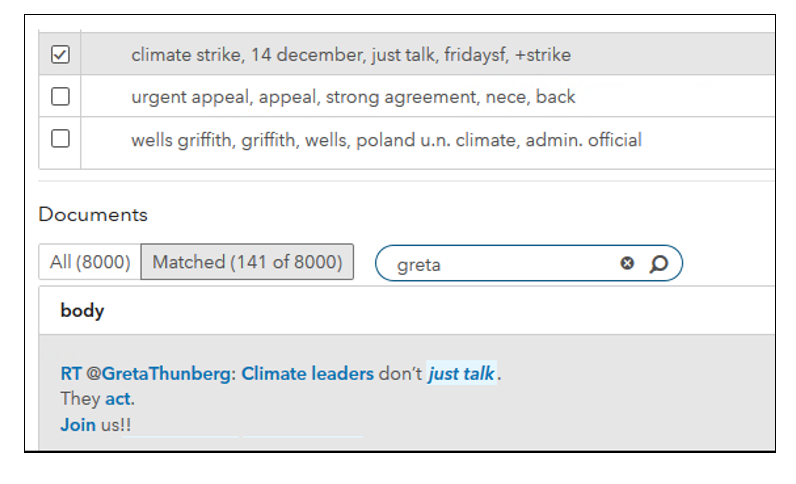Click the word "They" in the tweet
The height and width of the screenshot is (484, 796).
[x=80, y=399]
